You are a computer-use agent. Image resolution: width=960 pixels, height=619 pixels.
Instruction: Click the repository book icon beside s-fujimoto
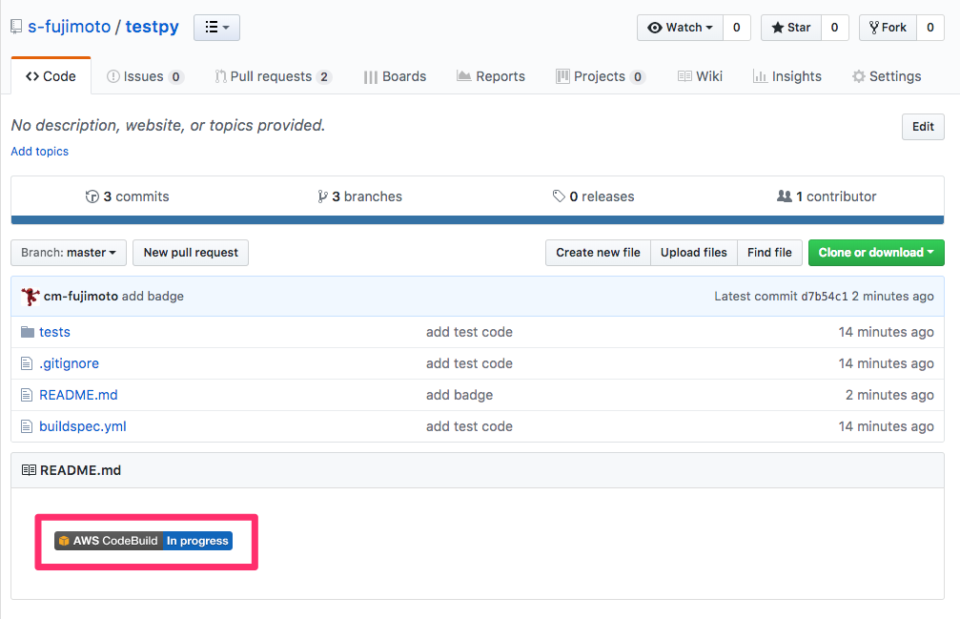coord(16,26)
